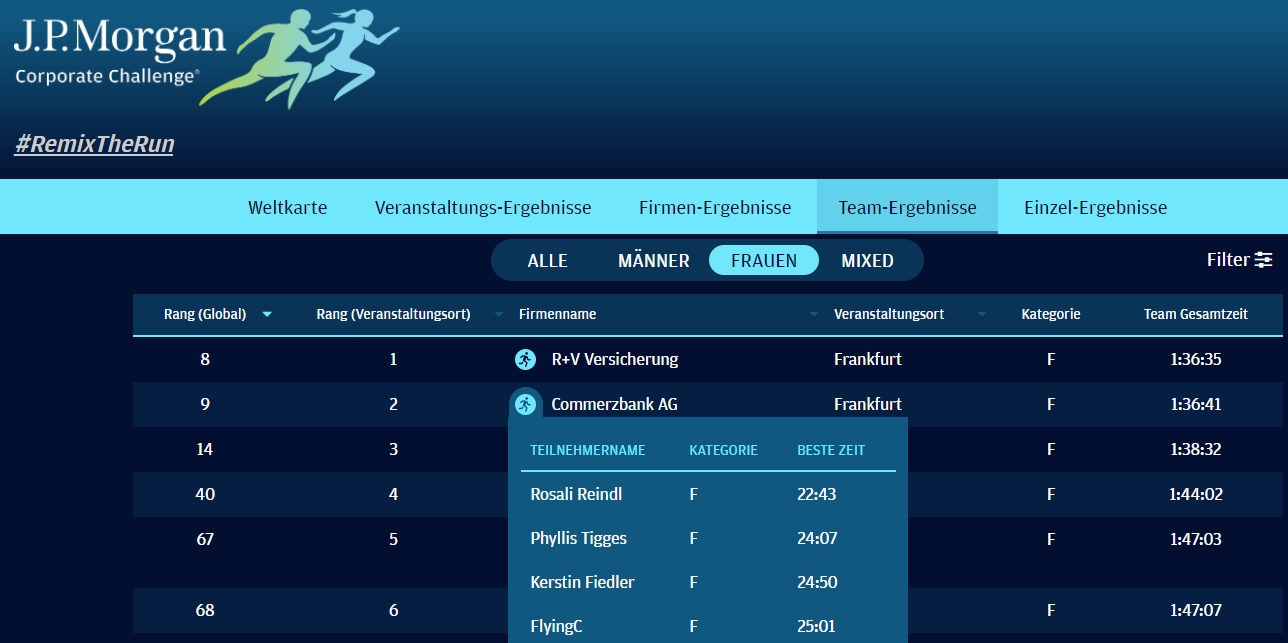Click team time 1:36:41

pos(1196,404)
